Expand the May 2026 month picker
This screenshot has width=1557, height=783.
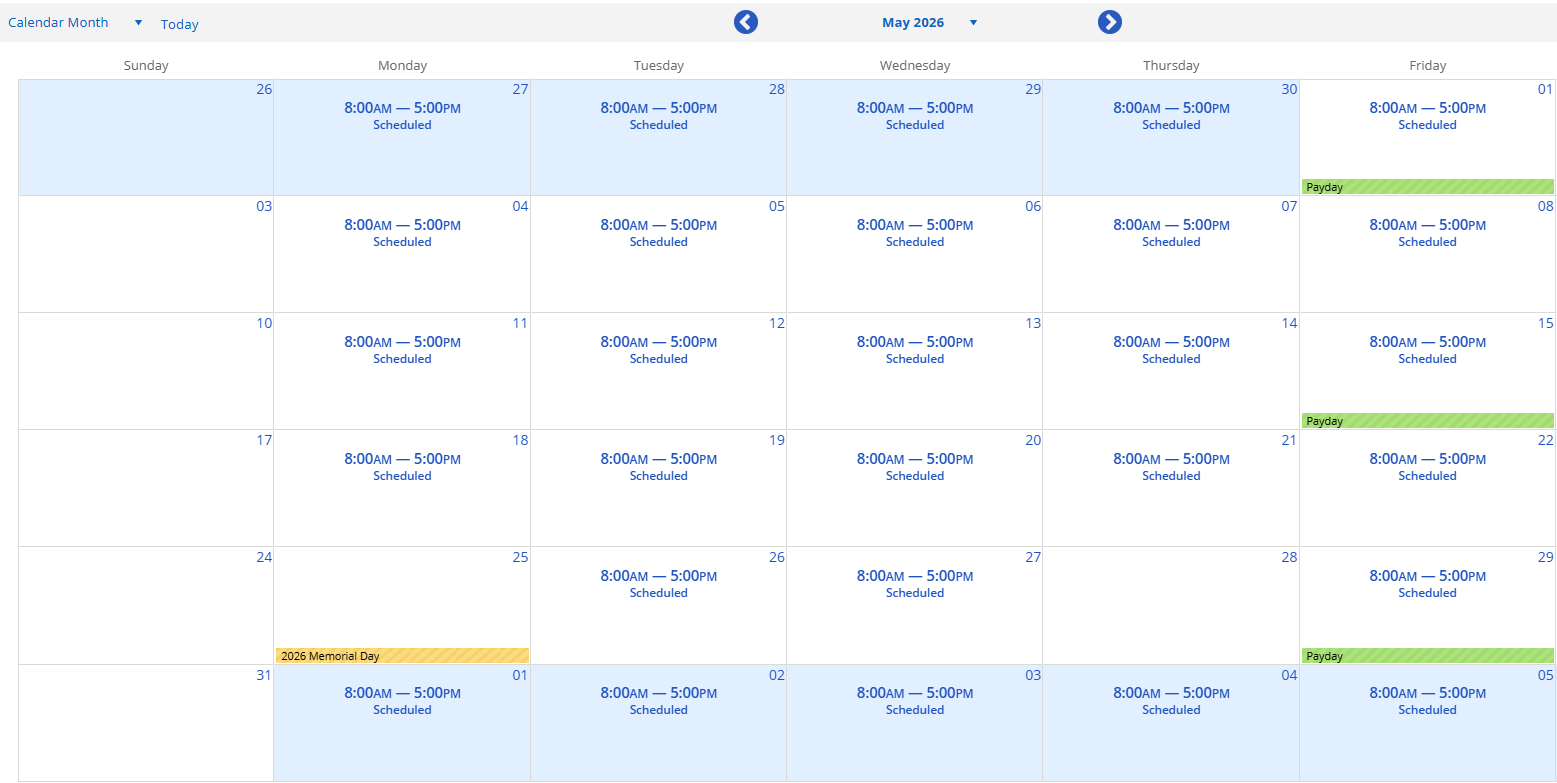[x=930, y=23]
